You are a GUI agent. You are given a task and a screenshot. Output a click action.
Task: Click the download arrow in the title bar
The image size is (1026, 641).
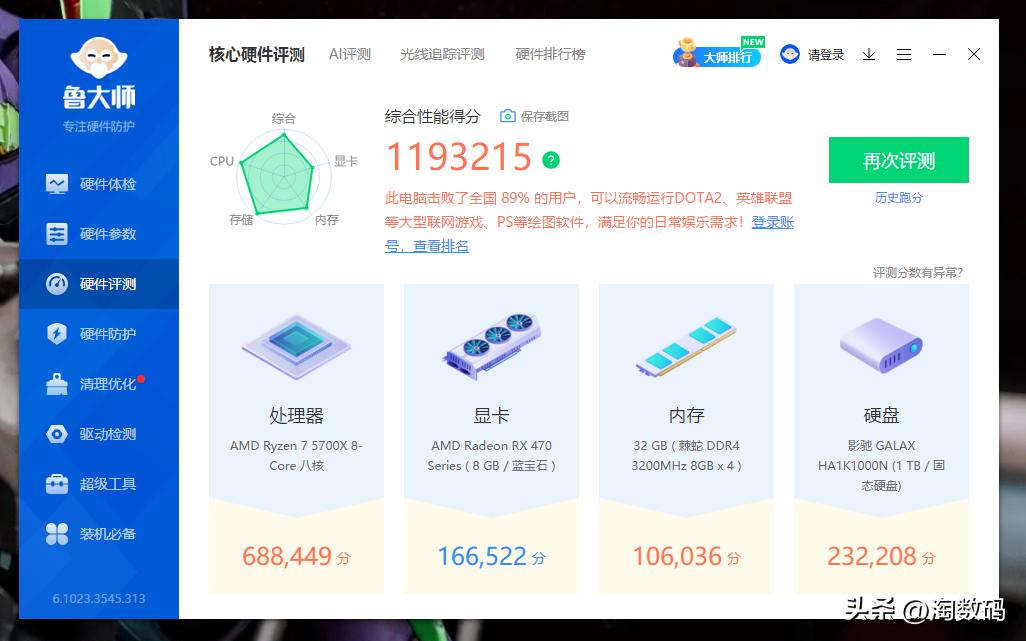tap(868, 55)
